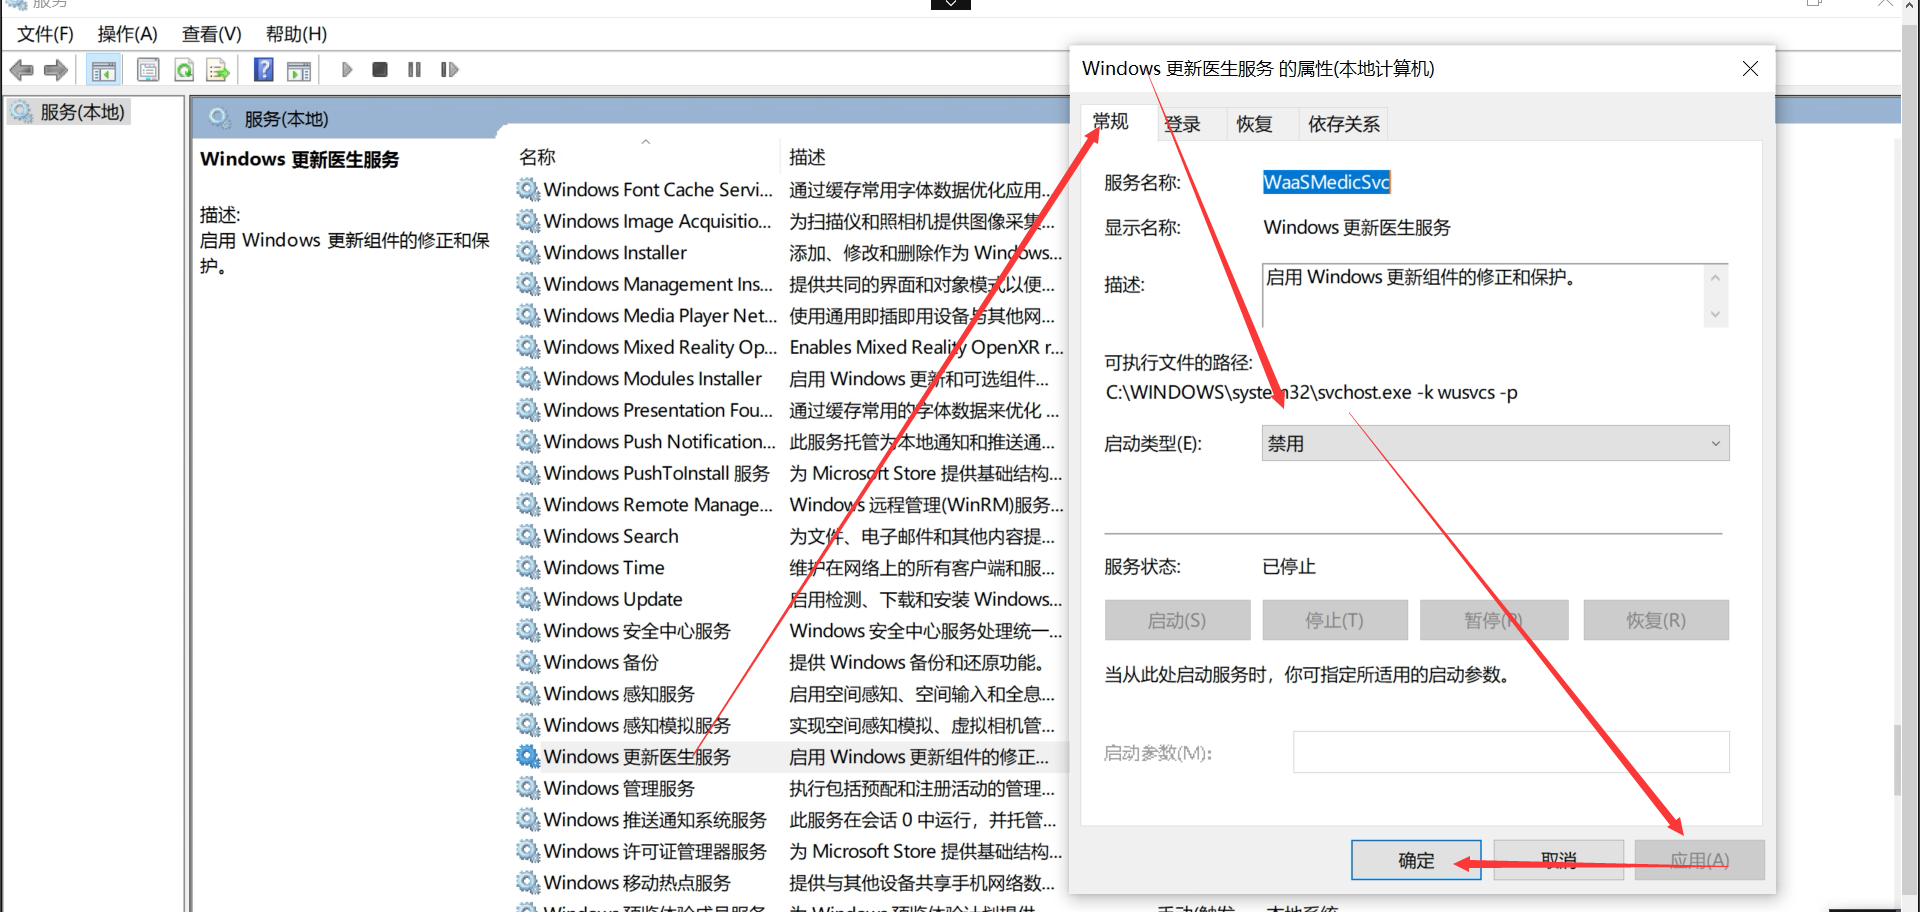Sort services by clicking the 名称 column header
Viewport: 1920px width, 912px height.
537,157
